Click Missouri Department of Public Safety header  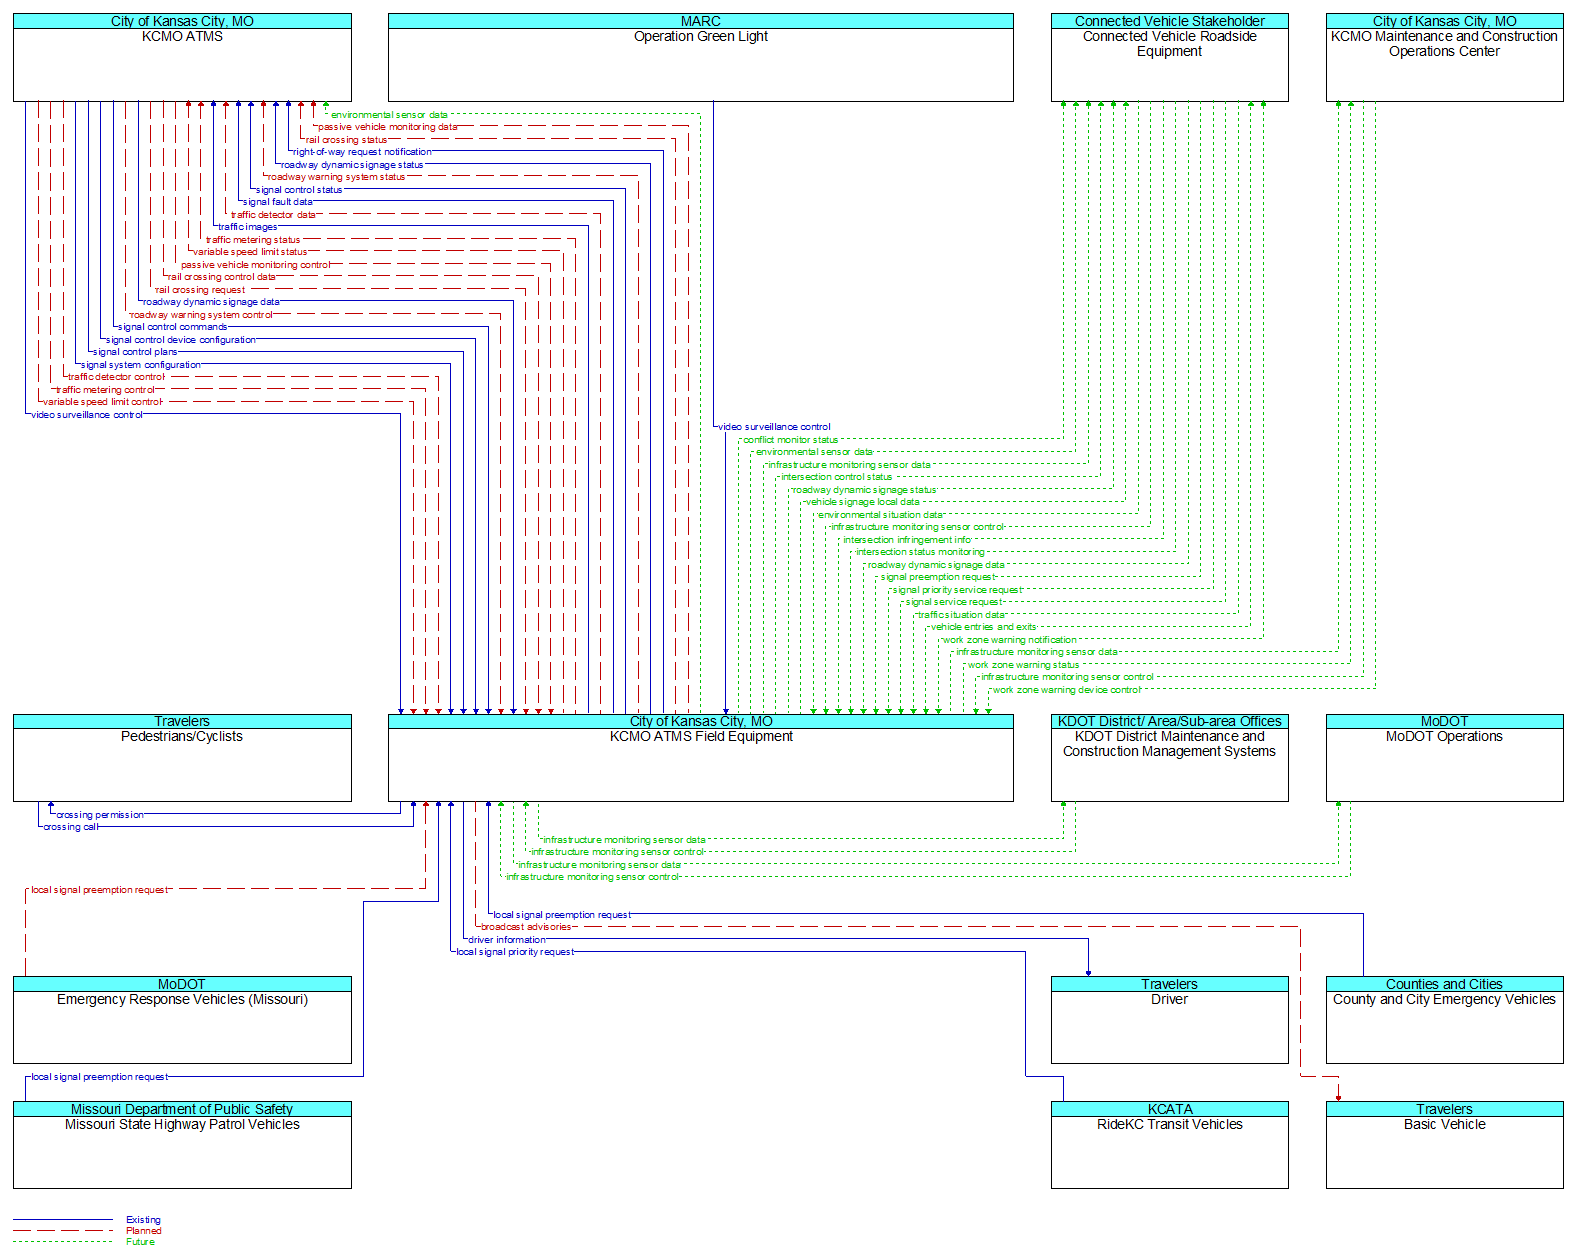click(x=182, y=1109)
